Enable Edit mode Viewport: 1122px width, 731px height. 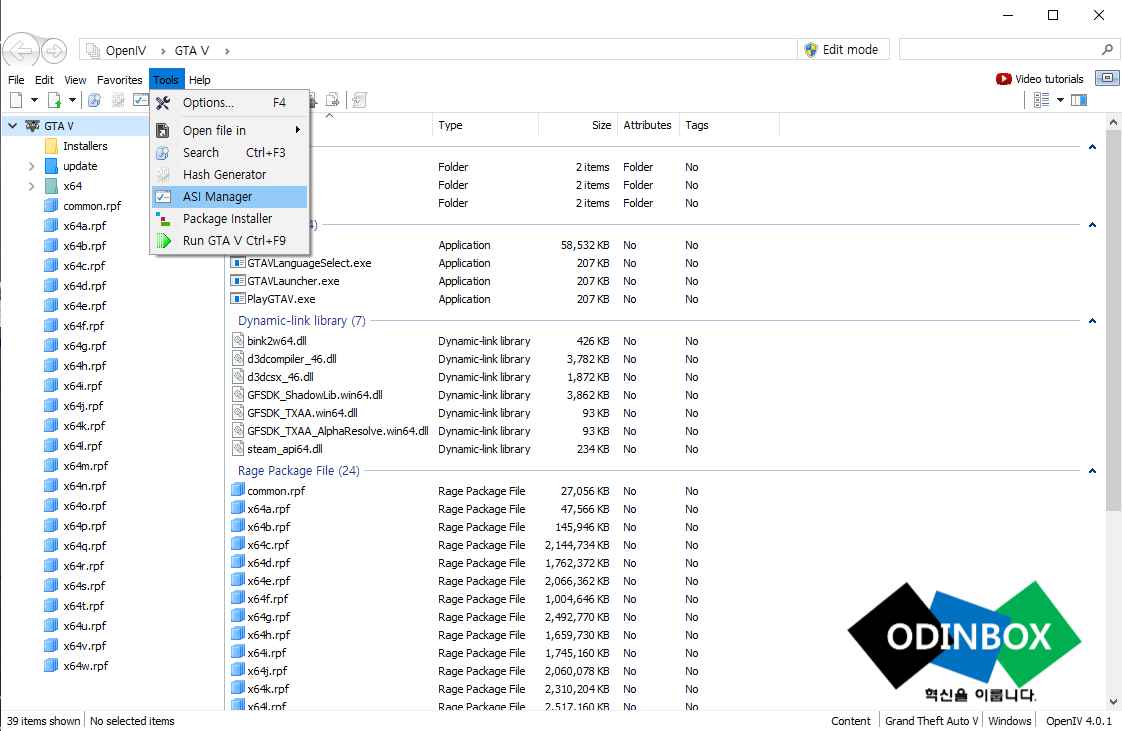(842, 49)
